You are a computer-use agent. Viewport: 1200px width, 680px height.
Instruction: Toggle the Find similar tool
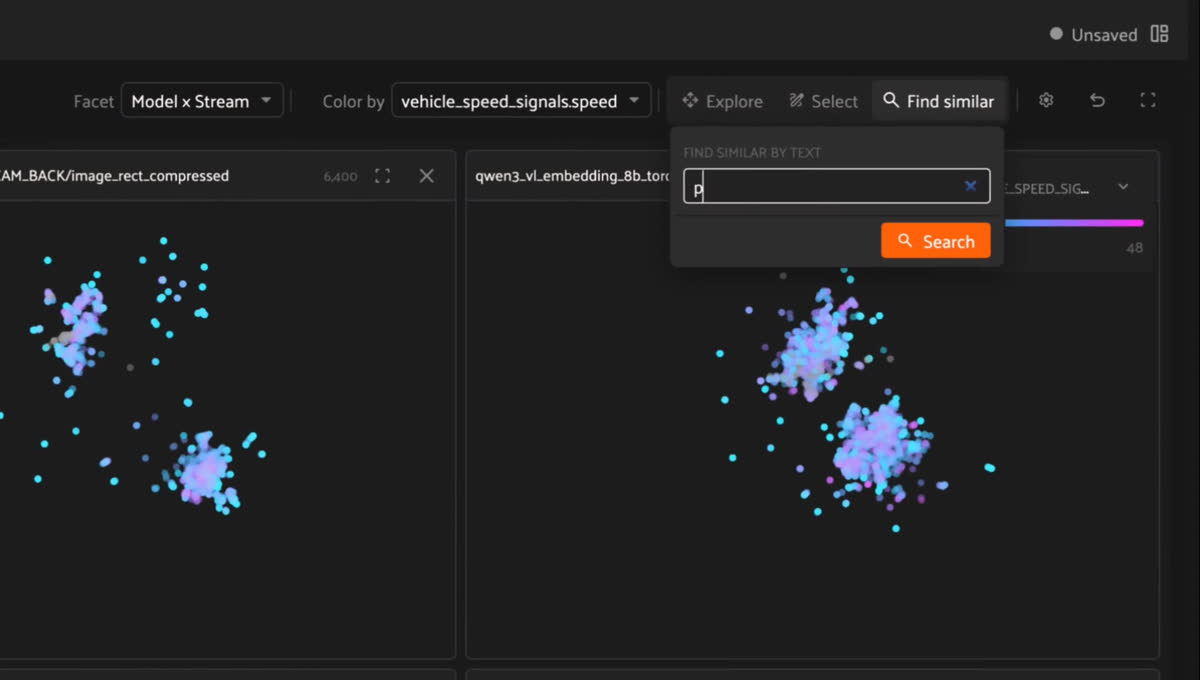click(939, 101)
